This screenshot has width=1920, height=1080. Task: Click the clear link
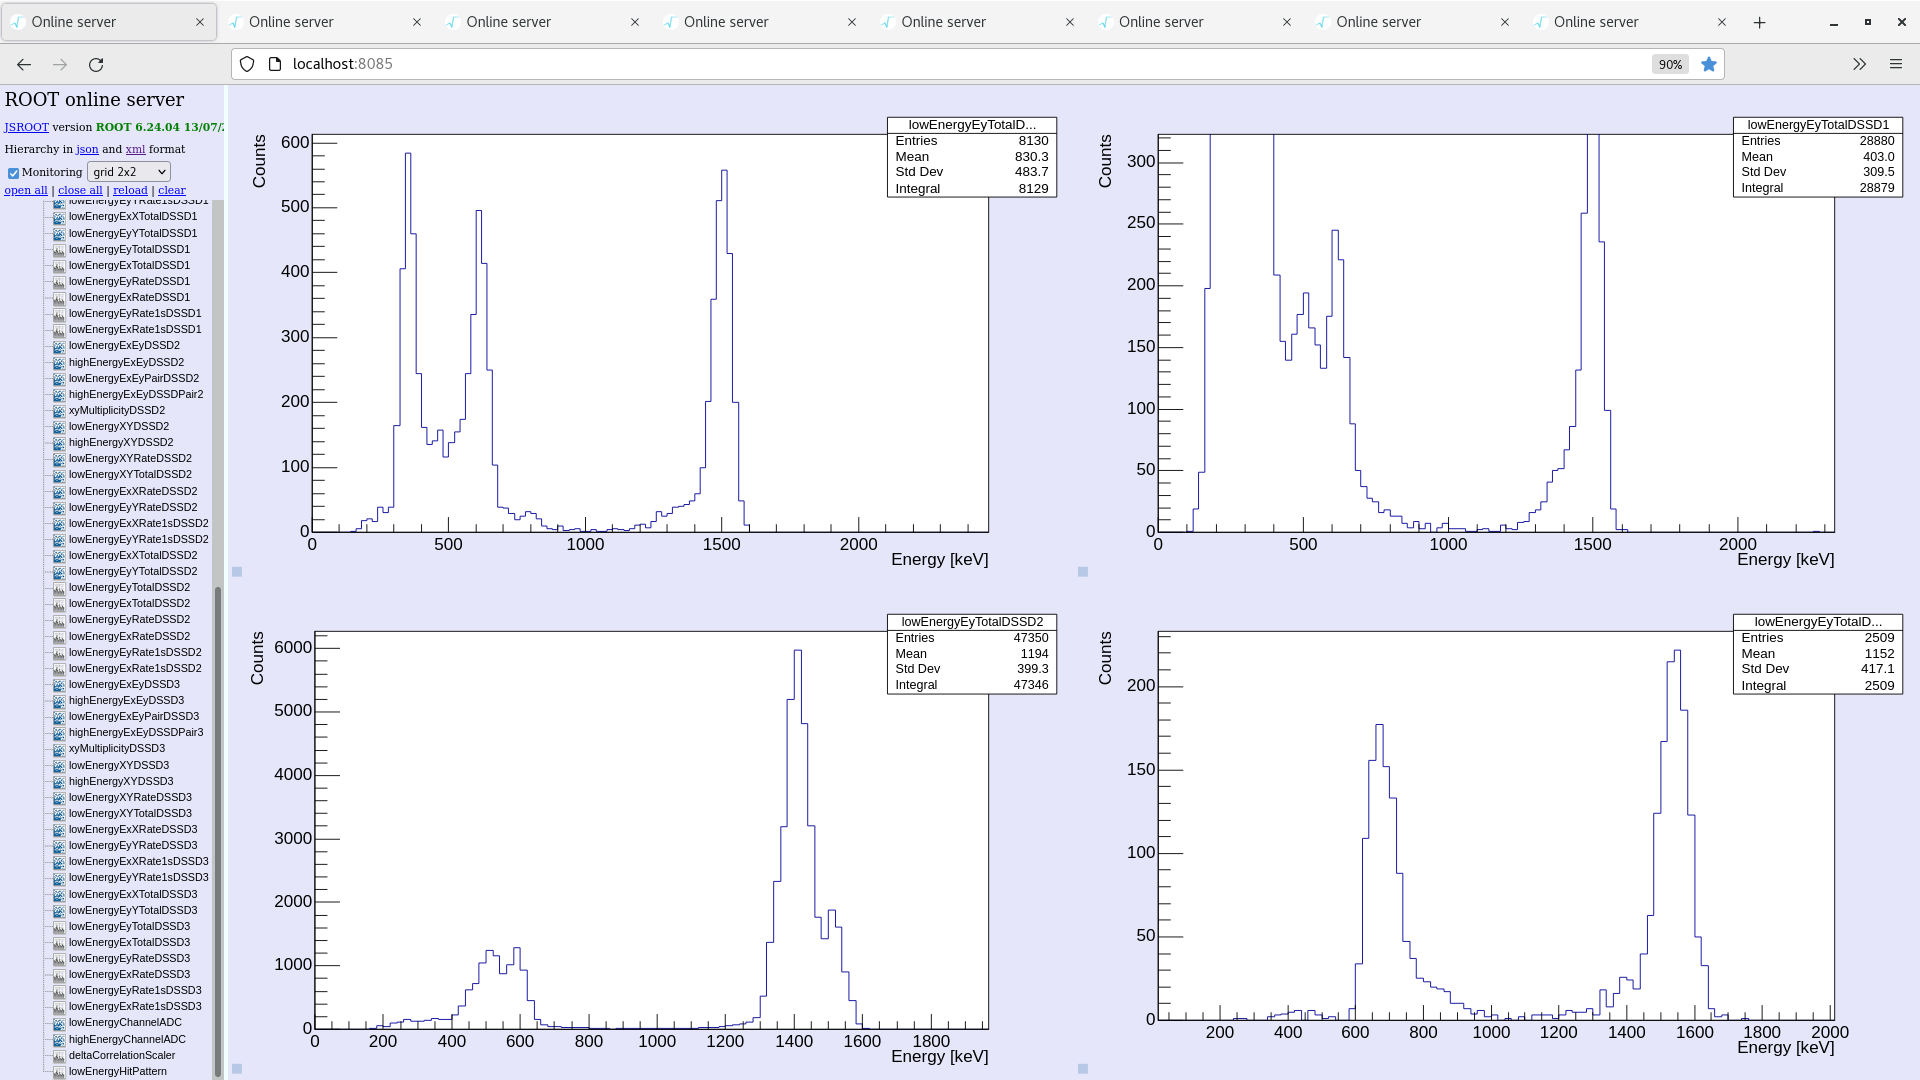[171, 190]
